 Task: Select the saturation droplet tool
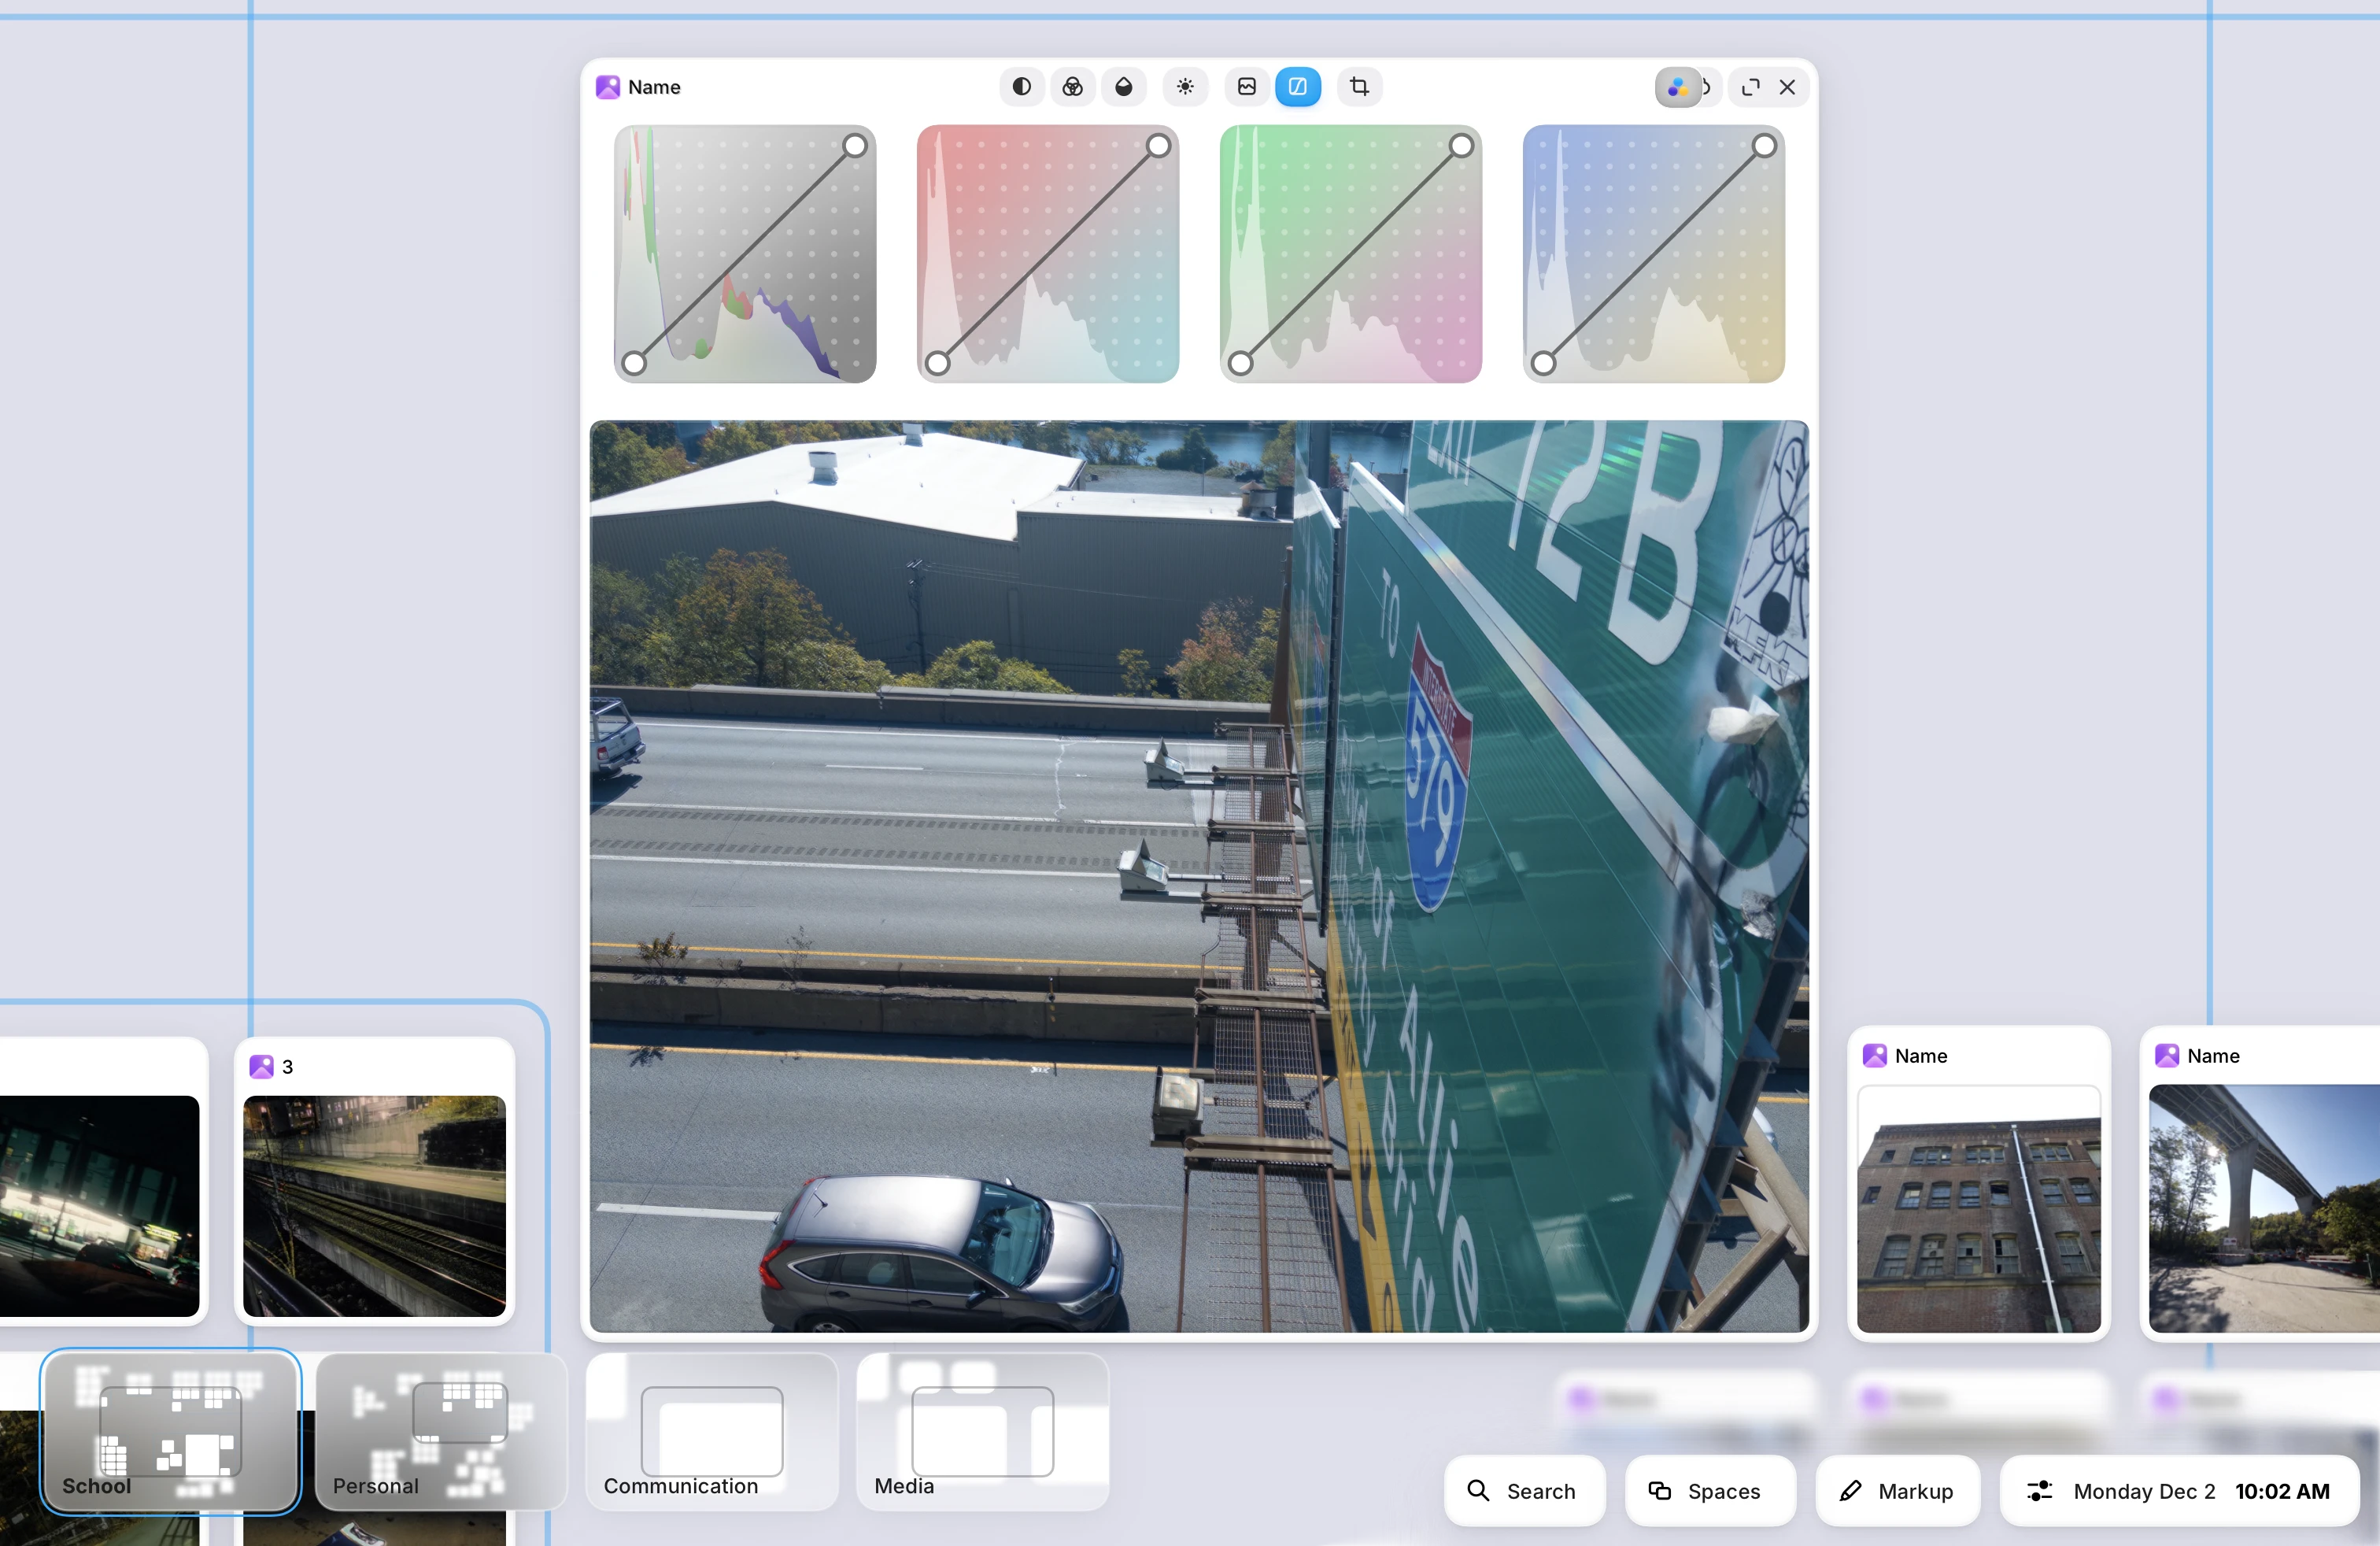tap(1123, 87)
